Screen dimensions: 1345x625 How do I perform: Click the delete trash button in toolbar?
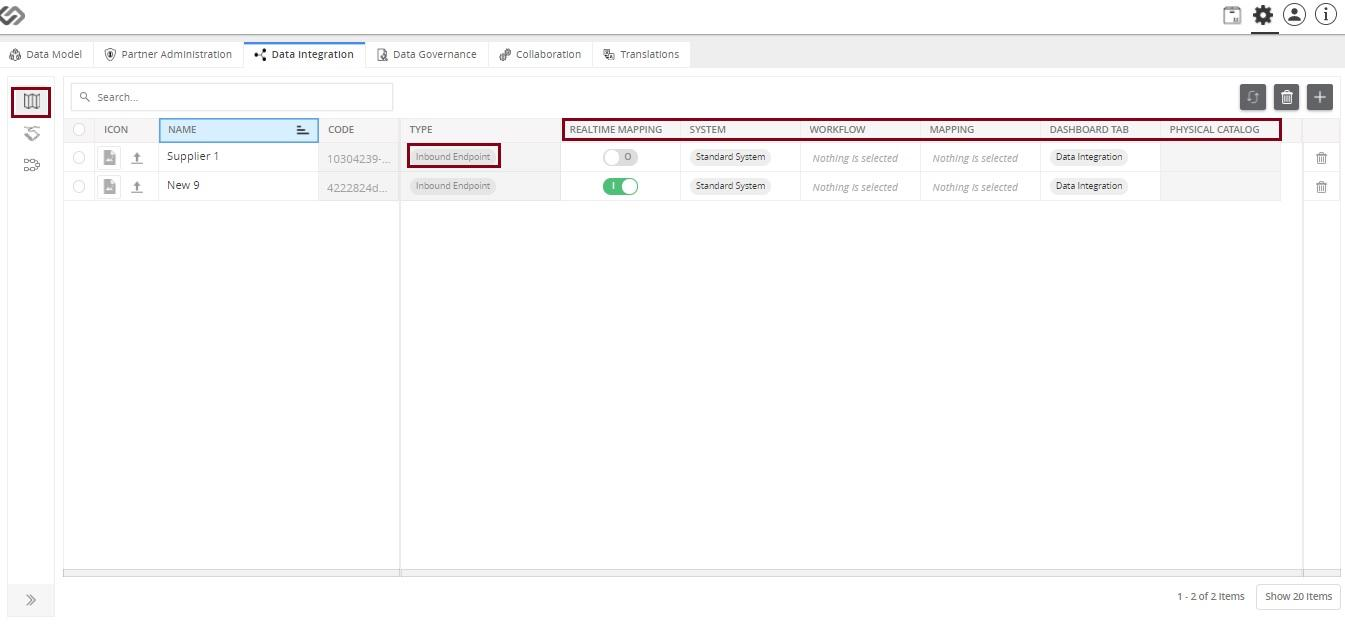(x=1287, y=97)
